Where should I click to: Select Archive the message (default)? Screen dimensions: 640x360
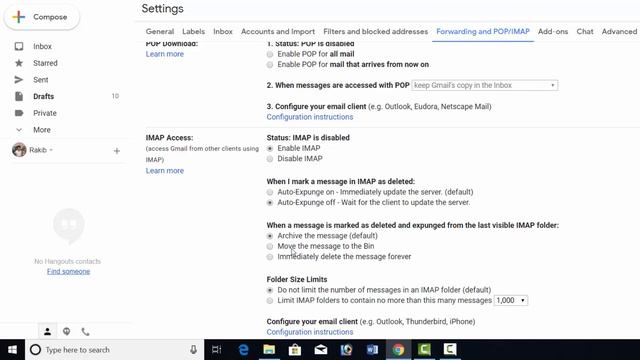[270, 236]
